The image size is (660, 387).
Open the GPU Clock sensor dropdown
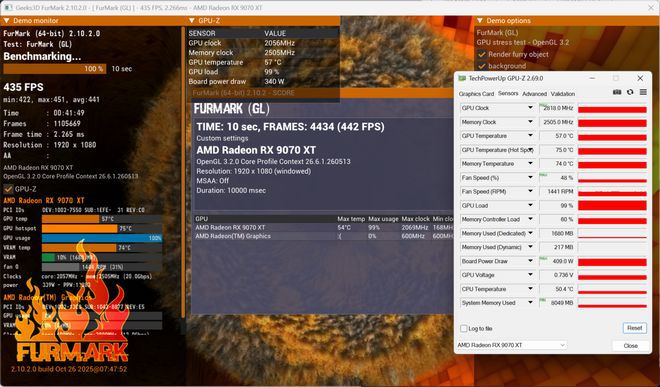530,108
